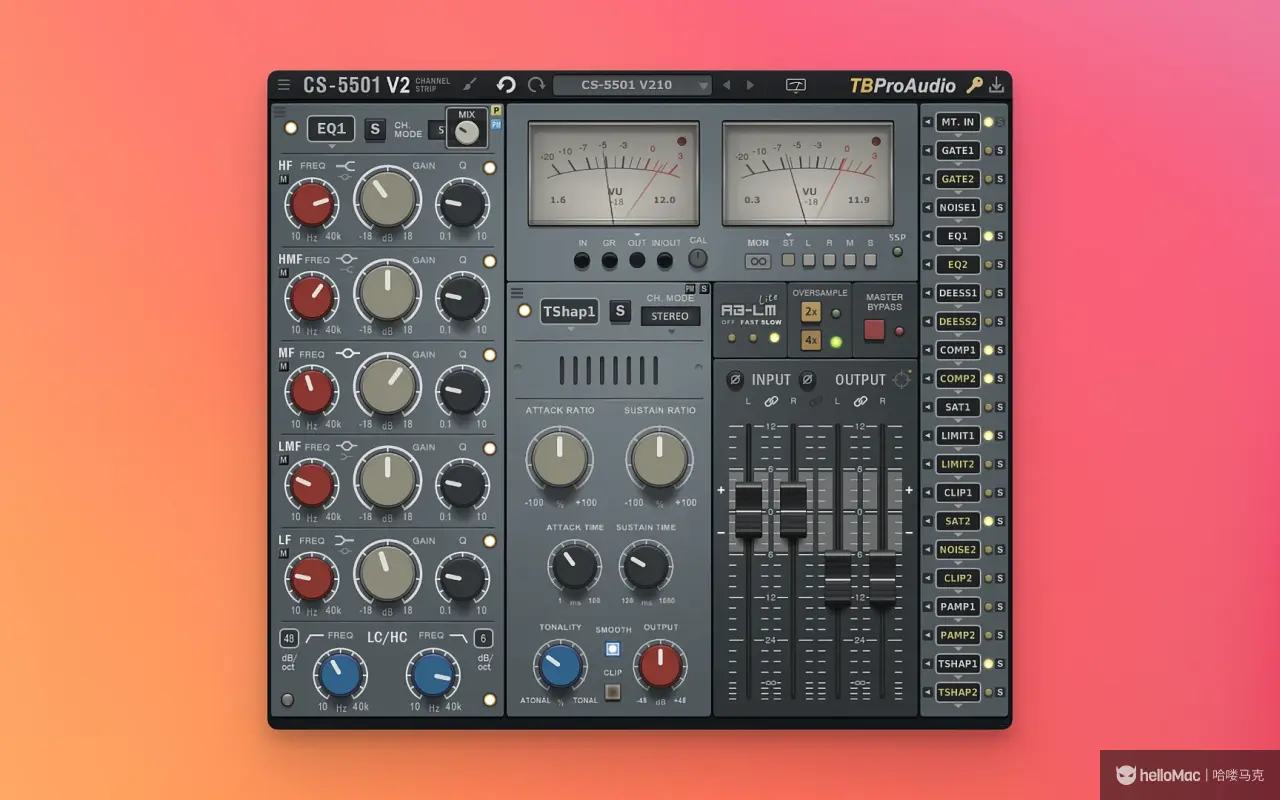This screenshot has height=800, width=1280.
Task: Expand the arrow below EQ1 module name
Action: [332, 145]
